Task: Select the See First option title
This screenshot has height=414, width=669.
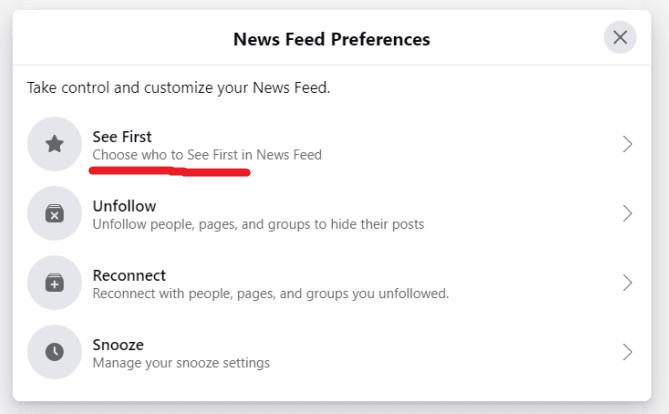Action: pyautogui.click(x=122, y=136)
